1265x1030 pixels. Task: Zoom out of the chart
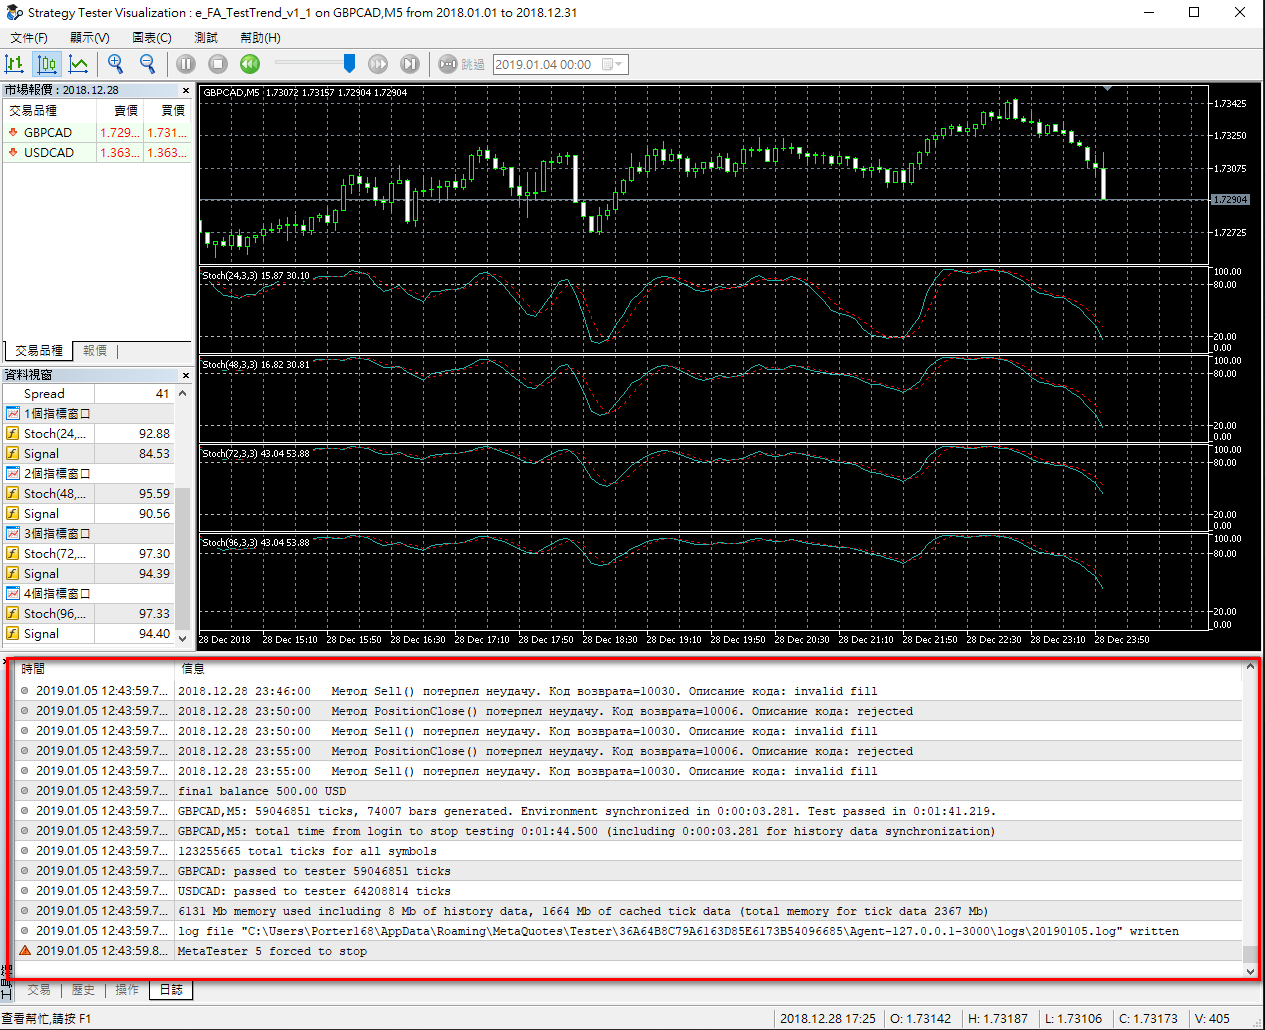148,64
